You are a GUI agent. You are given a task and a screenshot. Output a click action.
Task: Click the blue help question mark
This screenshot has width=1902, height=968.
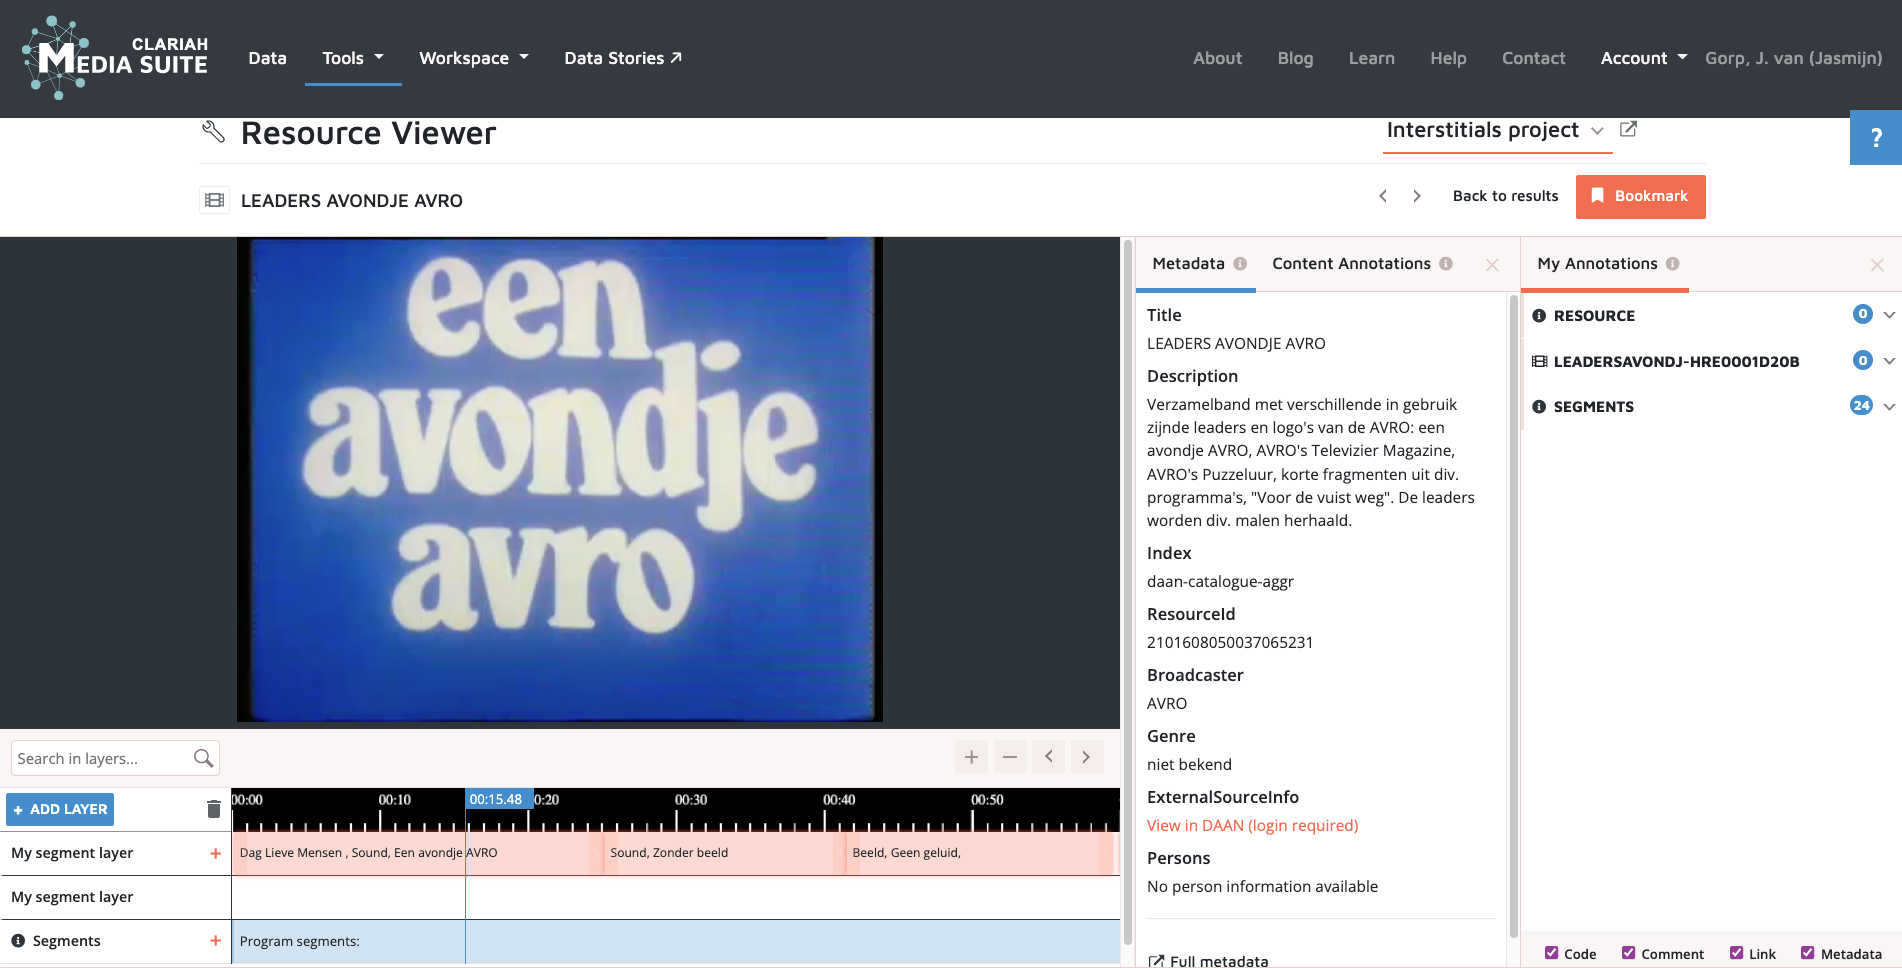[1876, 138]
